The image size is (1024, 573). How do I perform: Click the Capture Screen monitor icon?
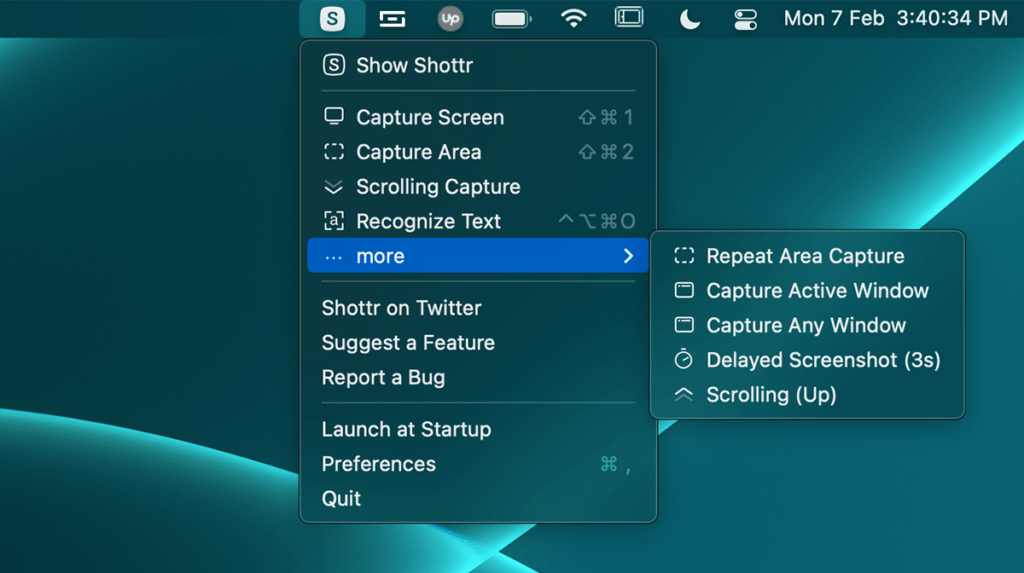tap(334, 117)
